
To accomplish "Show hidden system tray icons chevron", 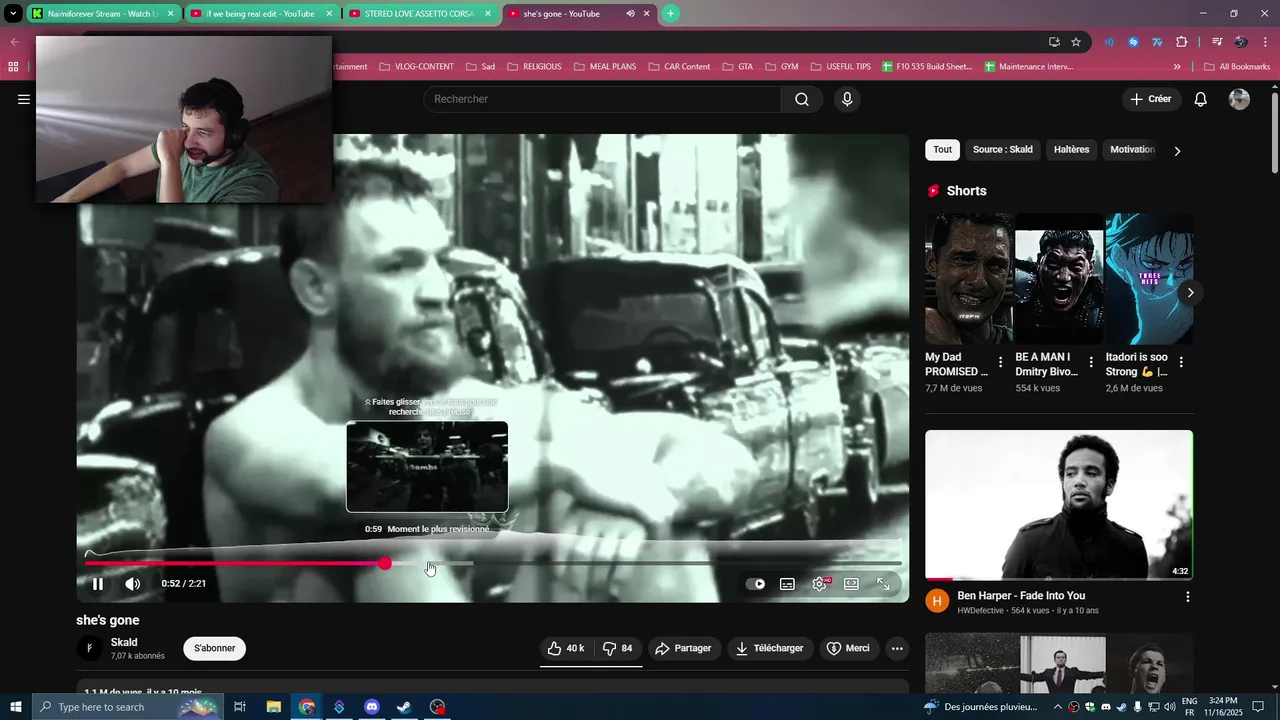I will coord(1057,707).
